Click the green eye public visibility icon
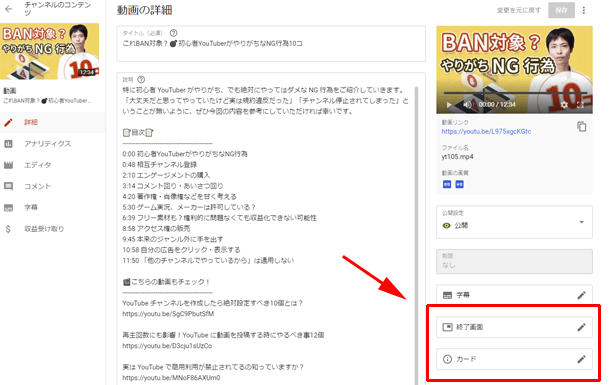 click(447, 226)
